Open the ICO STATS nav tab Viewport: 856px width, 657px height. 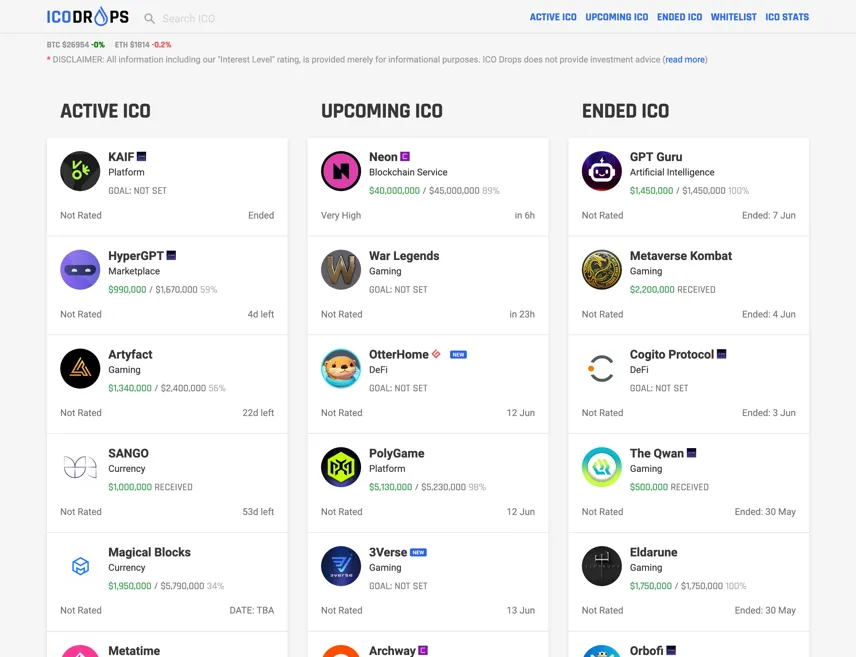coord(787,17)
